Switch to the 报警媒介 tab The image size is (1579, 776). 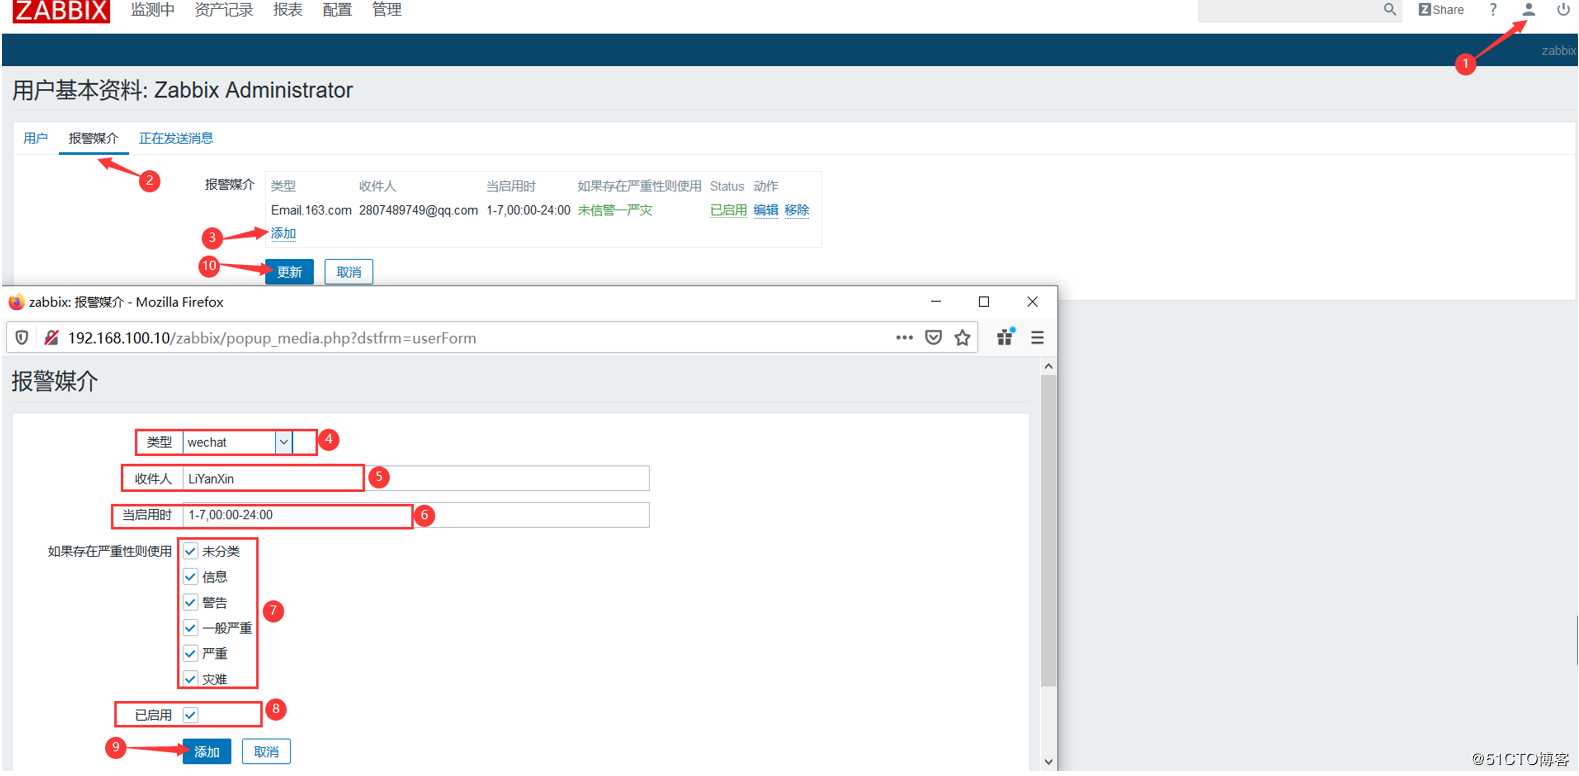93,138
